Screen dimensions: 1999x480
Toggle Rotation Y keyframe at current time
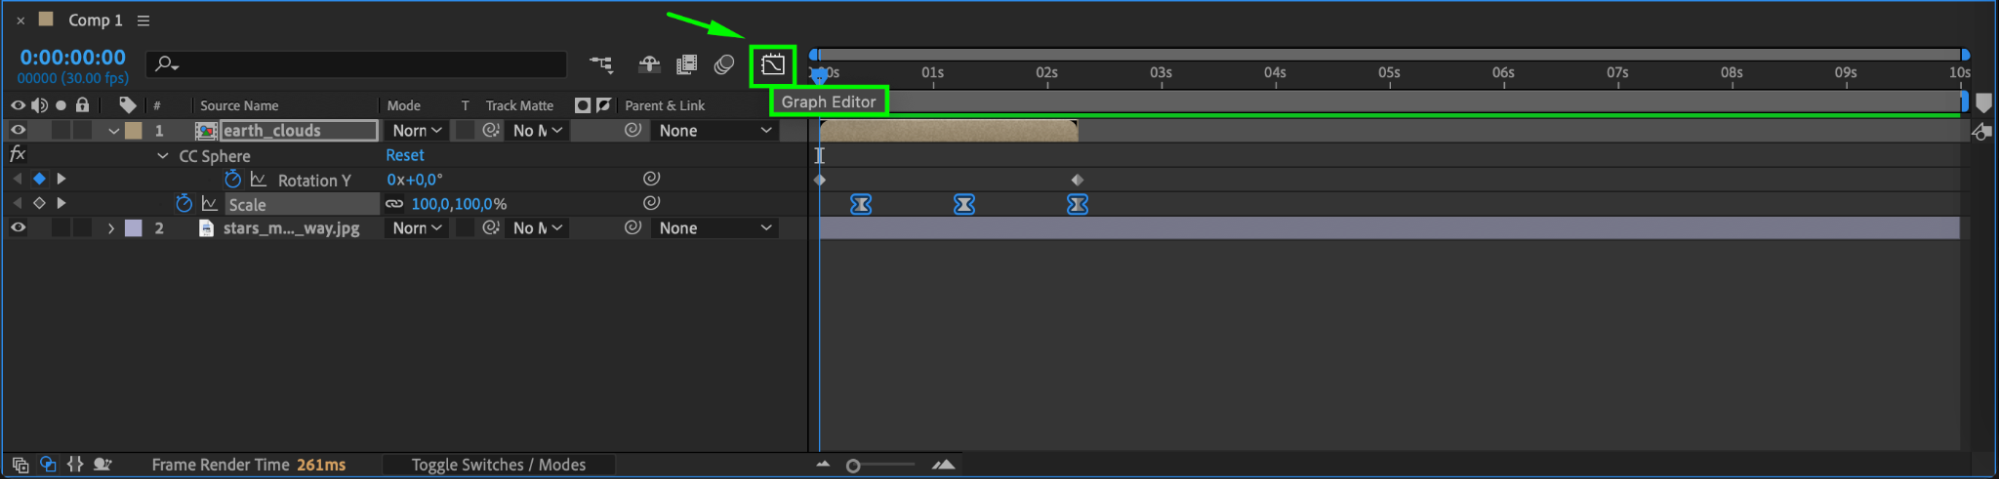(39, 179)
